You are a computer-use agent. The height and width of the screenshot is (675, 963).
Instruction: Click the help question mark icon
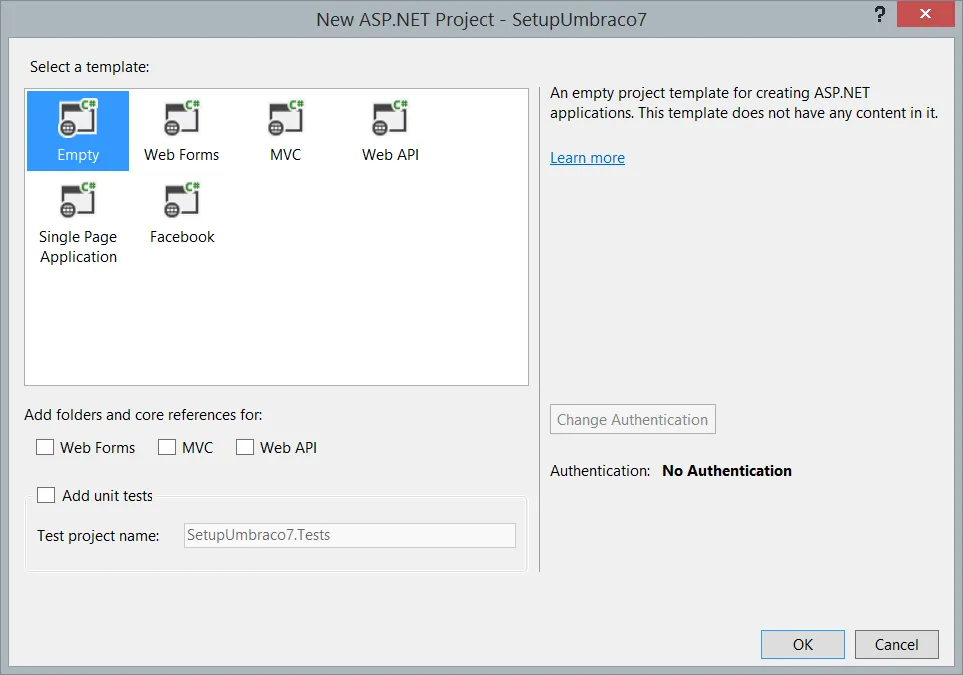879,15
